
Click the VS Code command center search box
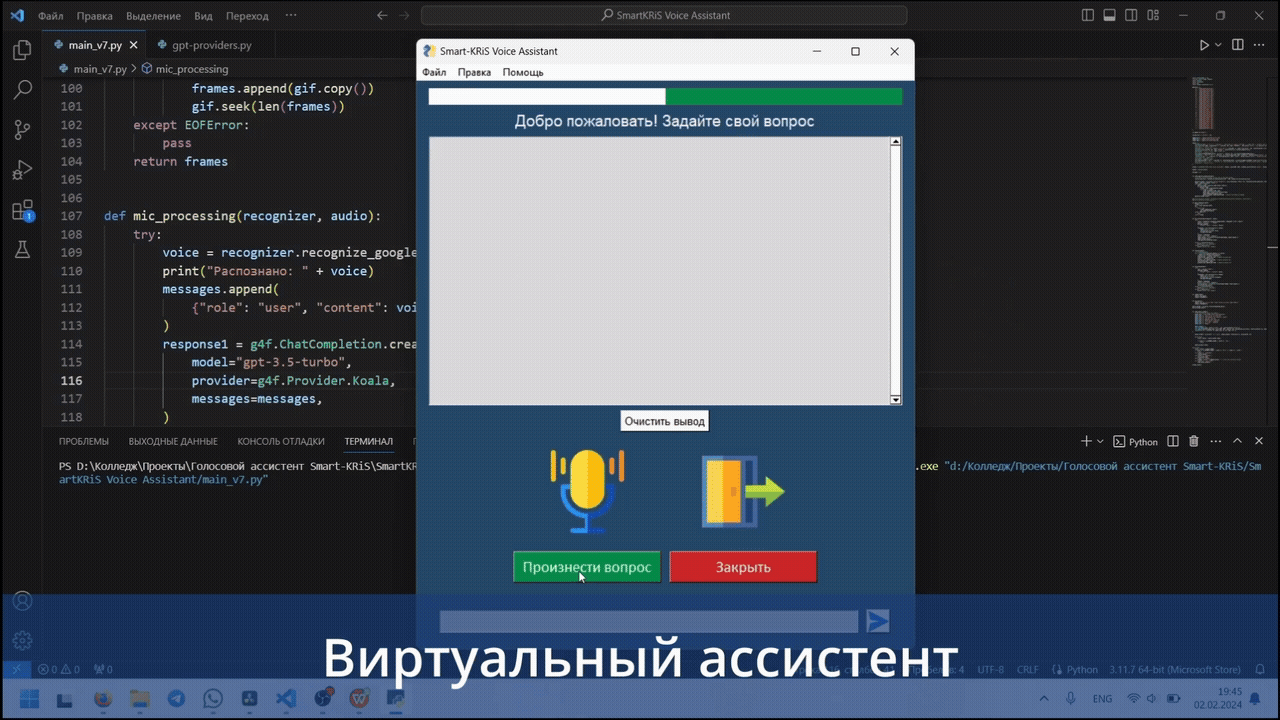665,15
